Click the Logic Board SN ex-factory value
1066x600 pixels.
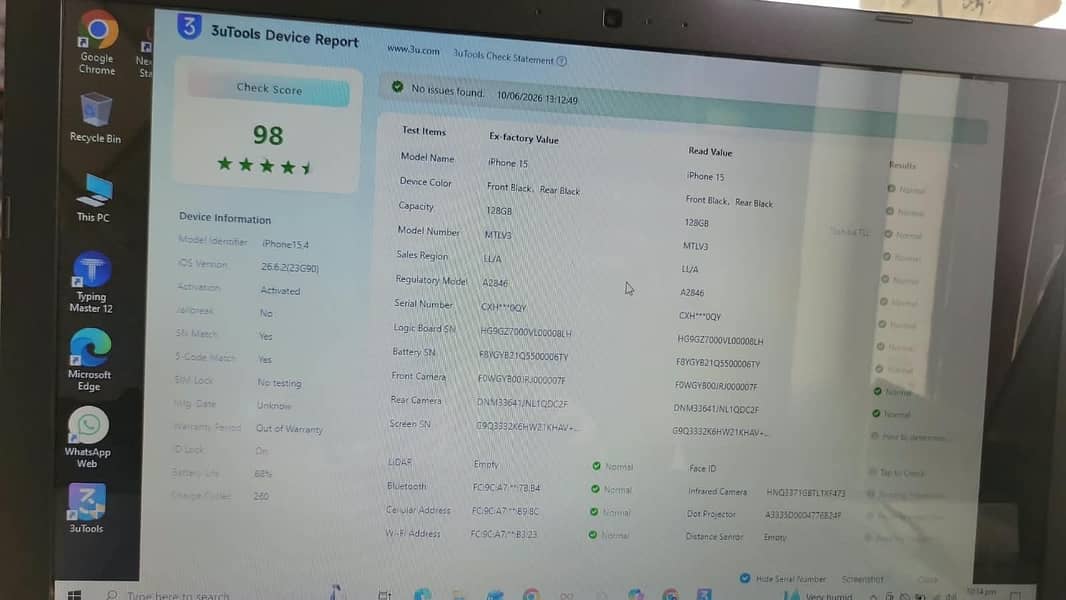click(x=526, y=332)
